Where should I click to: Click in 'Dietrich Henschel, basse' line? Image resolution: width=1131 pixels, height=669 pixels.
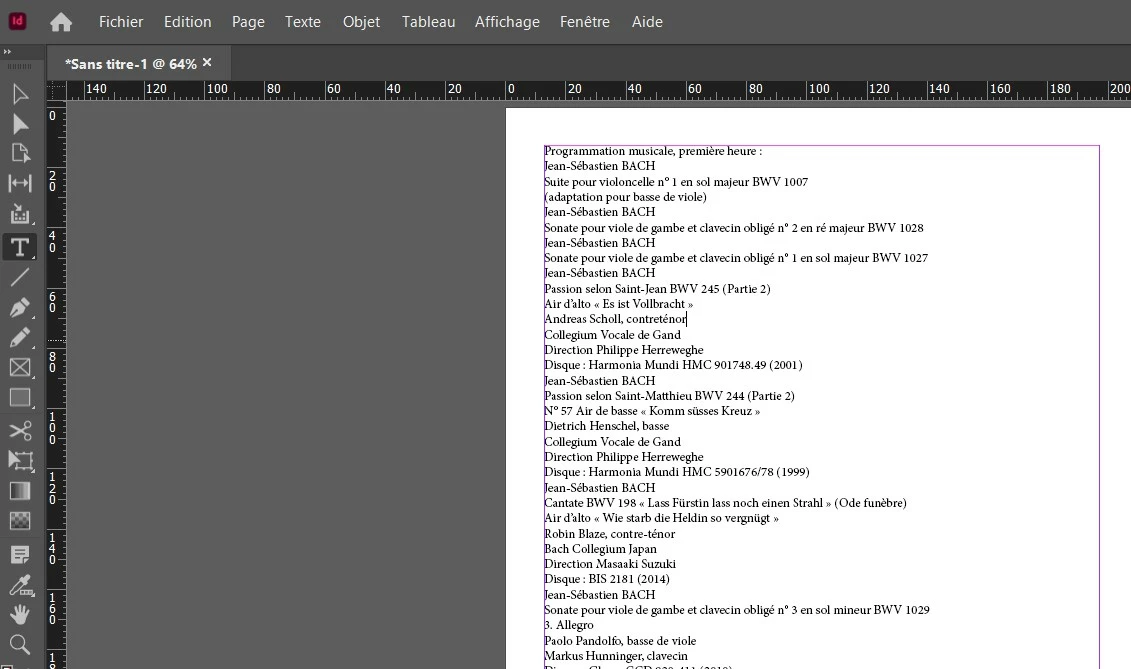(607, 426)
